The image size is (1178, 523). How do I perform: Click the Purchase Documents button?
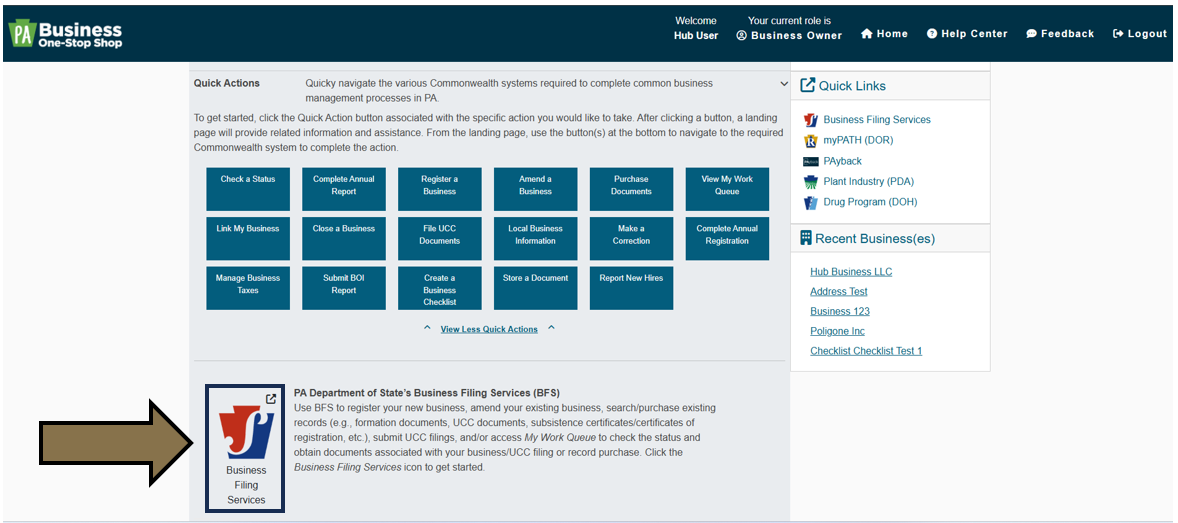click(631, 189)
